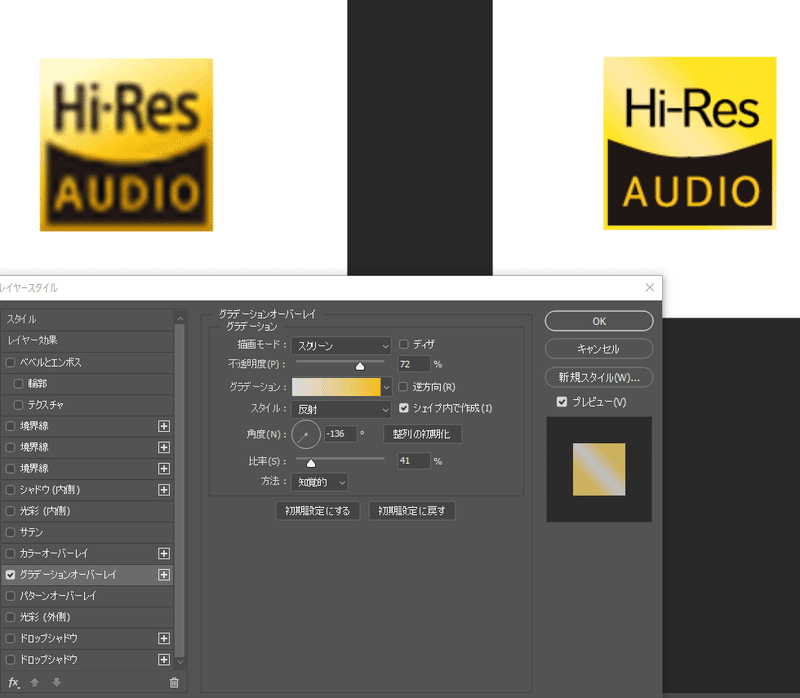800x698 pixels.
Task: Click the fx effects menu icon
Action: 13,682
